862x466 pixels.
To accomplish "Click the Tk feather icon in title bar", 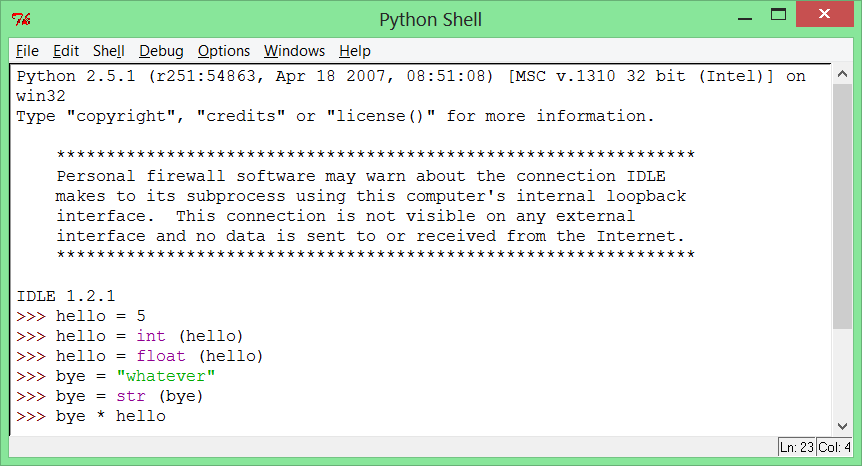I will tap(19, 19).
